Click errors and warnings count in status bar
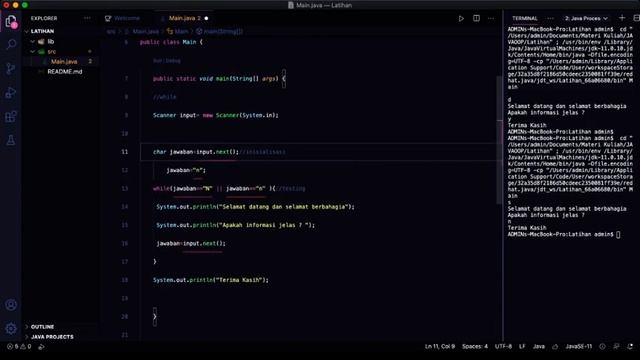 (x=19, y=347)
